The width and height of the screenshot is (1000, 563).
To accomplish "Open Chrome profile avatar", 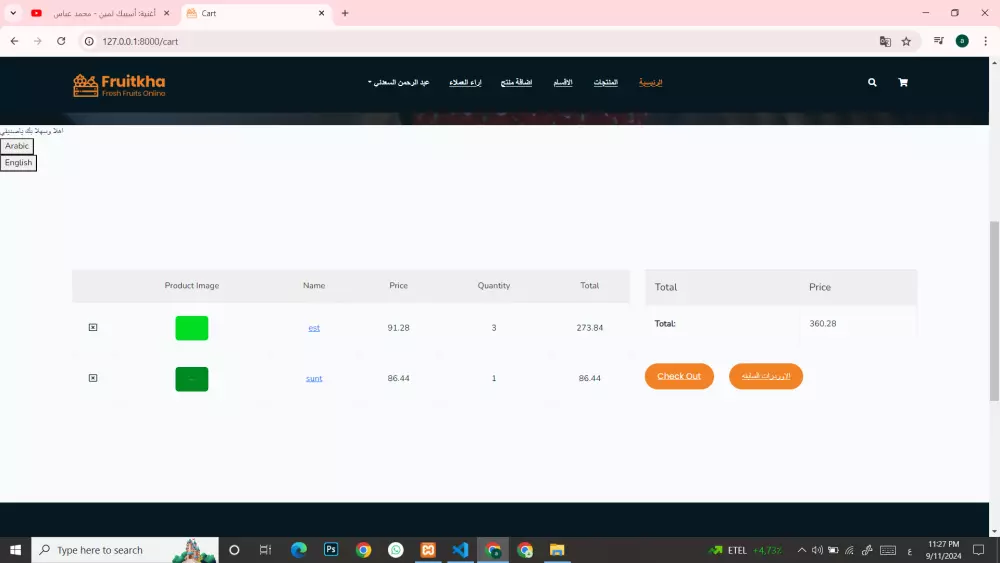I will click(x=962, y=41).
